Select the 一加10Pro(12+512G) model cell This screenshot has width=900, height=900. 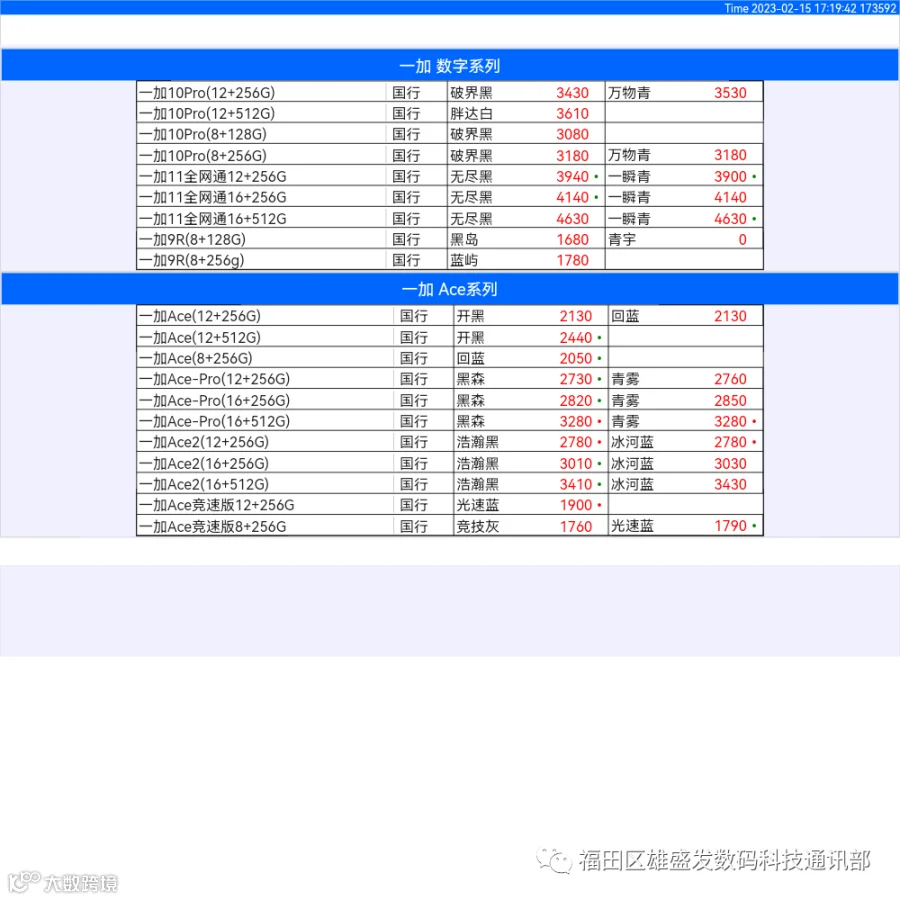(x=261, y=113)
